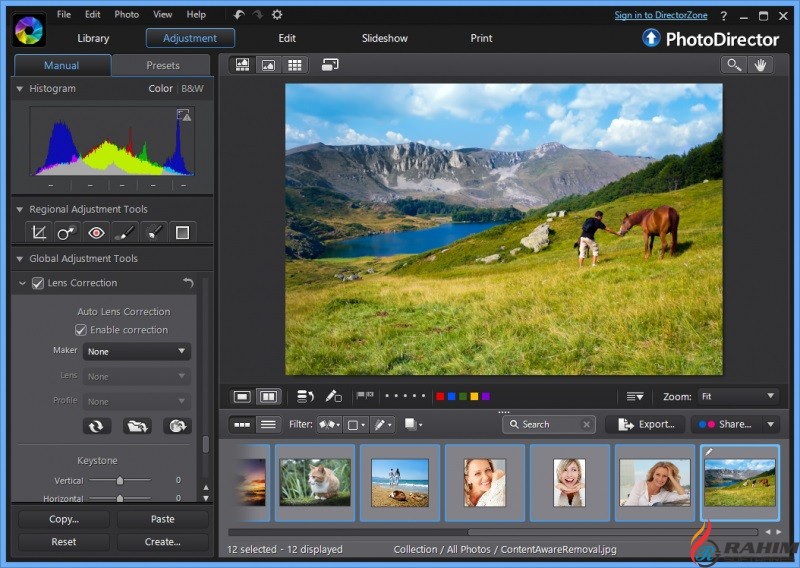This screenshot has width=800, height=568.
Task: Choose the Spot Removal tool
Action: pos(67,233)
